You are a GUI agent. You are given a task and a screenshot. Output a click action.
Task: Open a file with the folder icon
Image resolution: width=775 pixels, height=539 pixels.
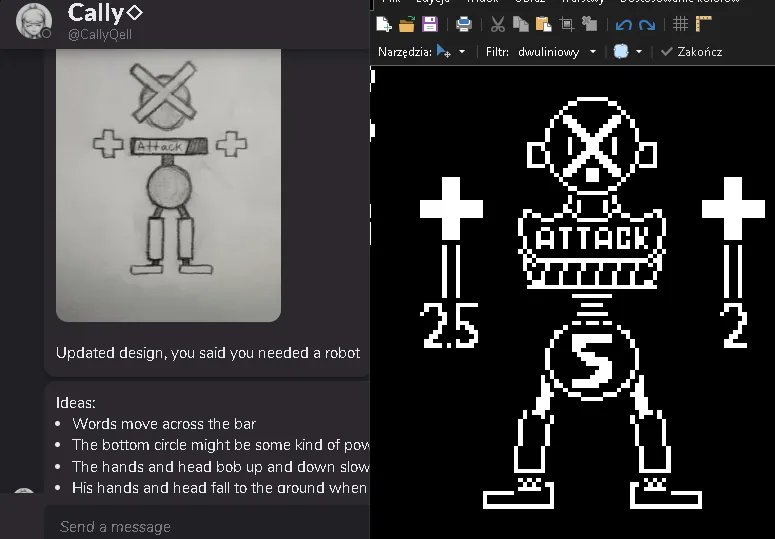coord(407,24)
